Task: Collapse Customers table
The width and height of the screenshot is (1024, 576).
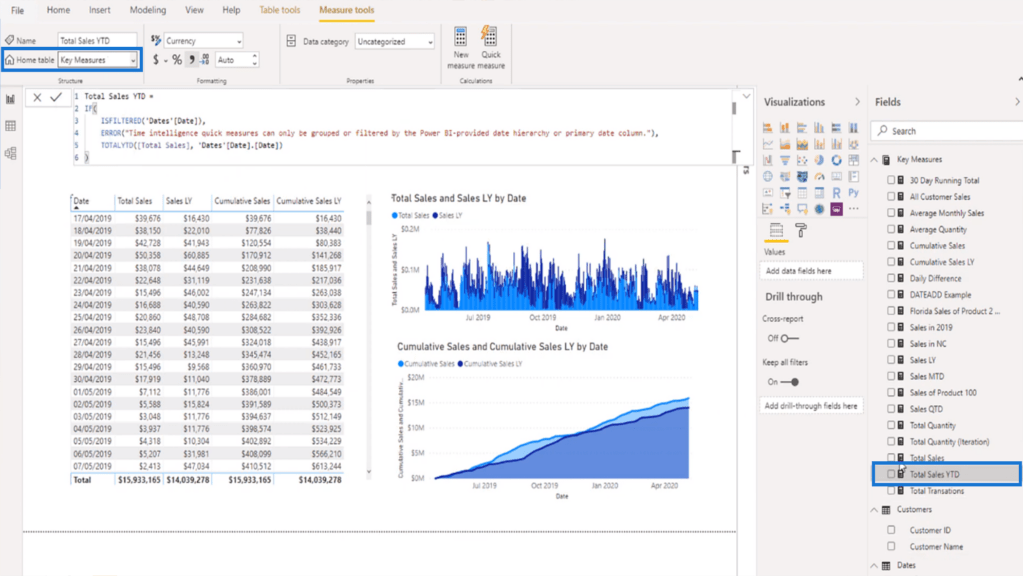Action: pos(874,509)
